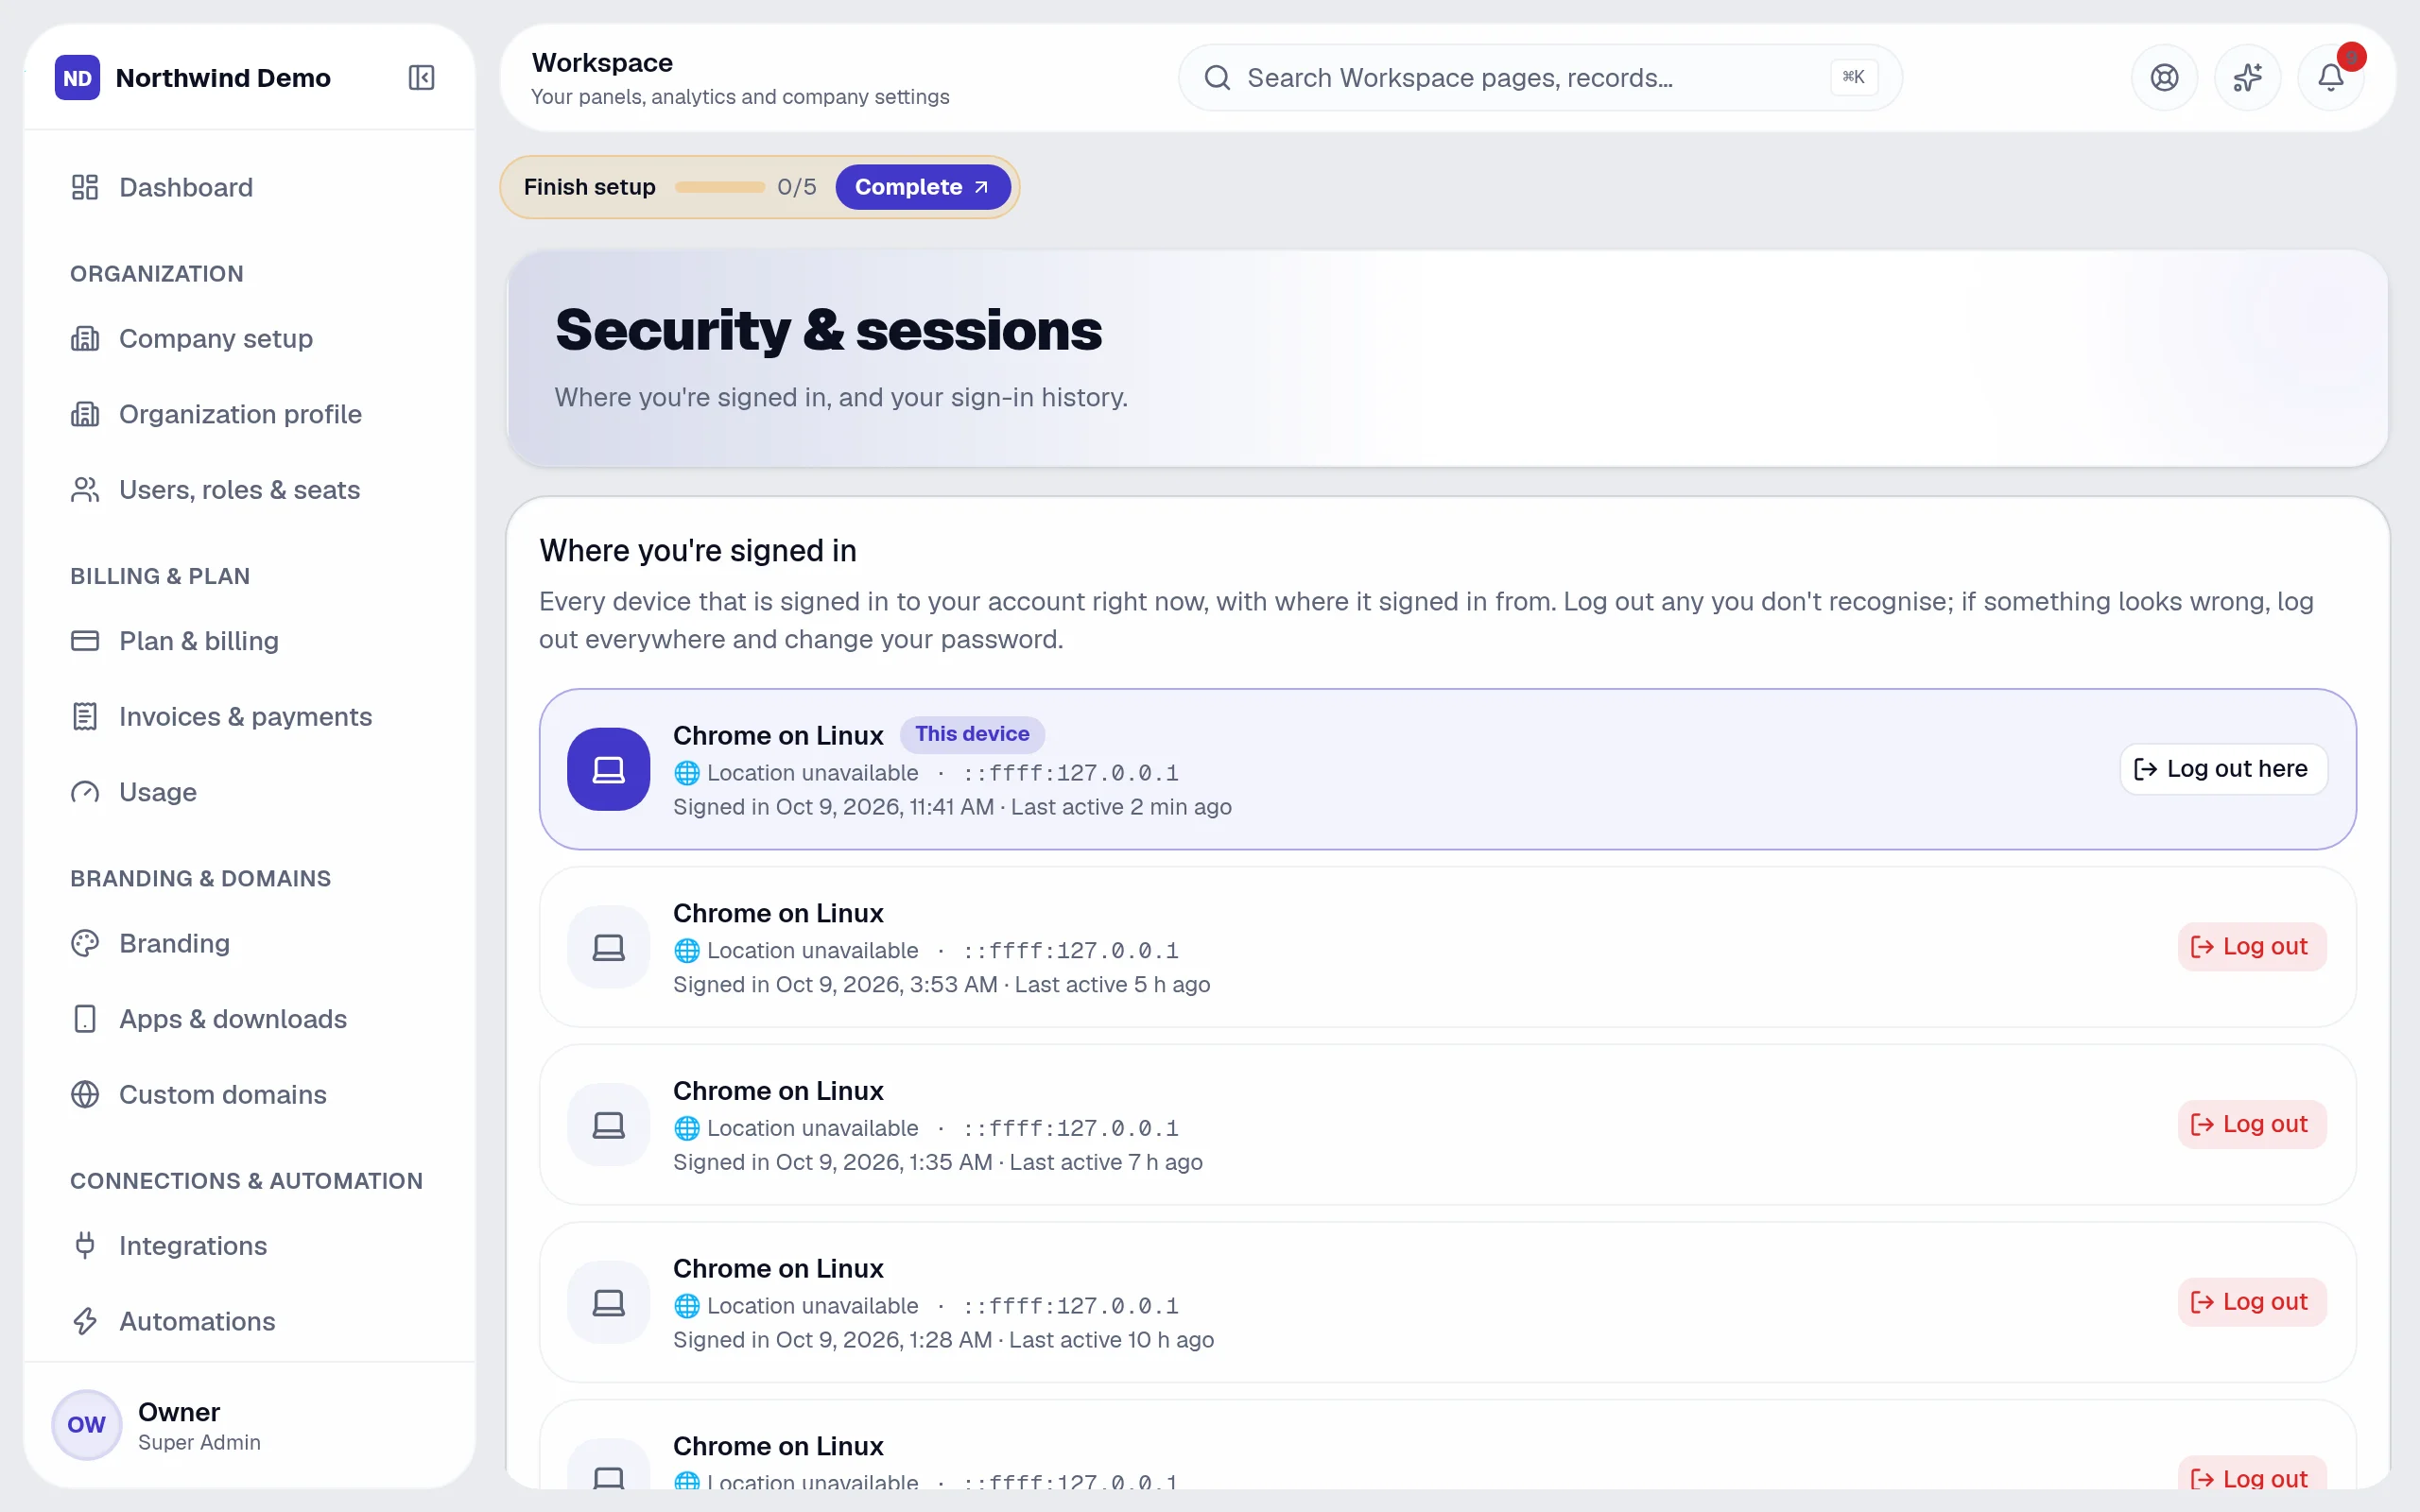The height and width of the screenshot is (1512, 2420).
Task: Click the Northwind Demo workspace name
Action: (x=223, y=78)
